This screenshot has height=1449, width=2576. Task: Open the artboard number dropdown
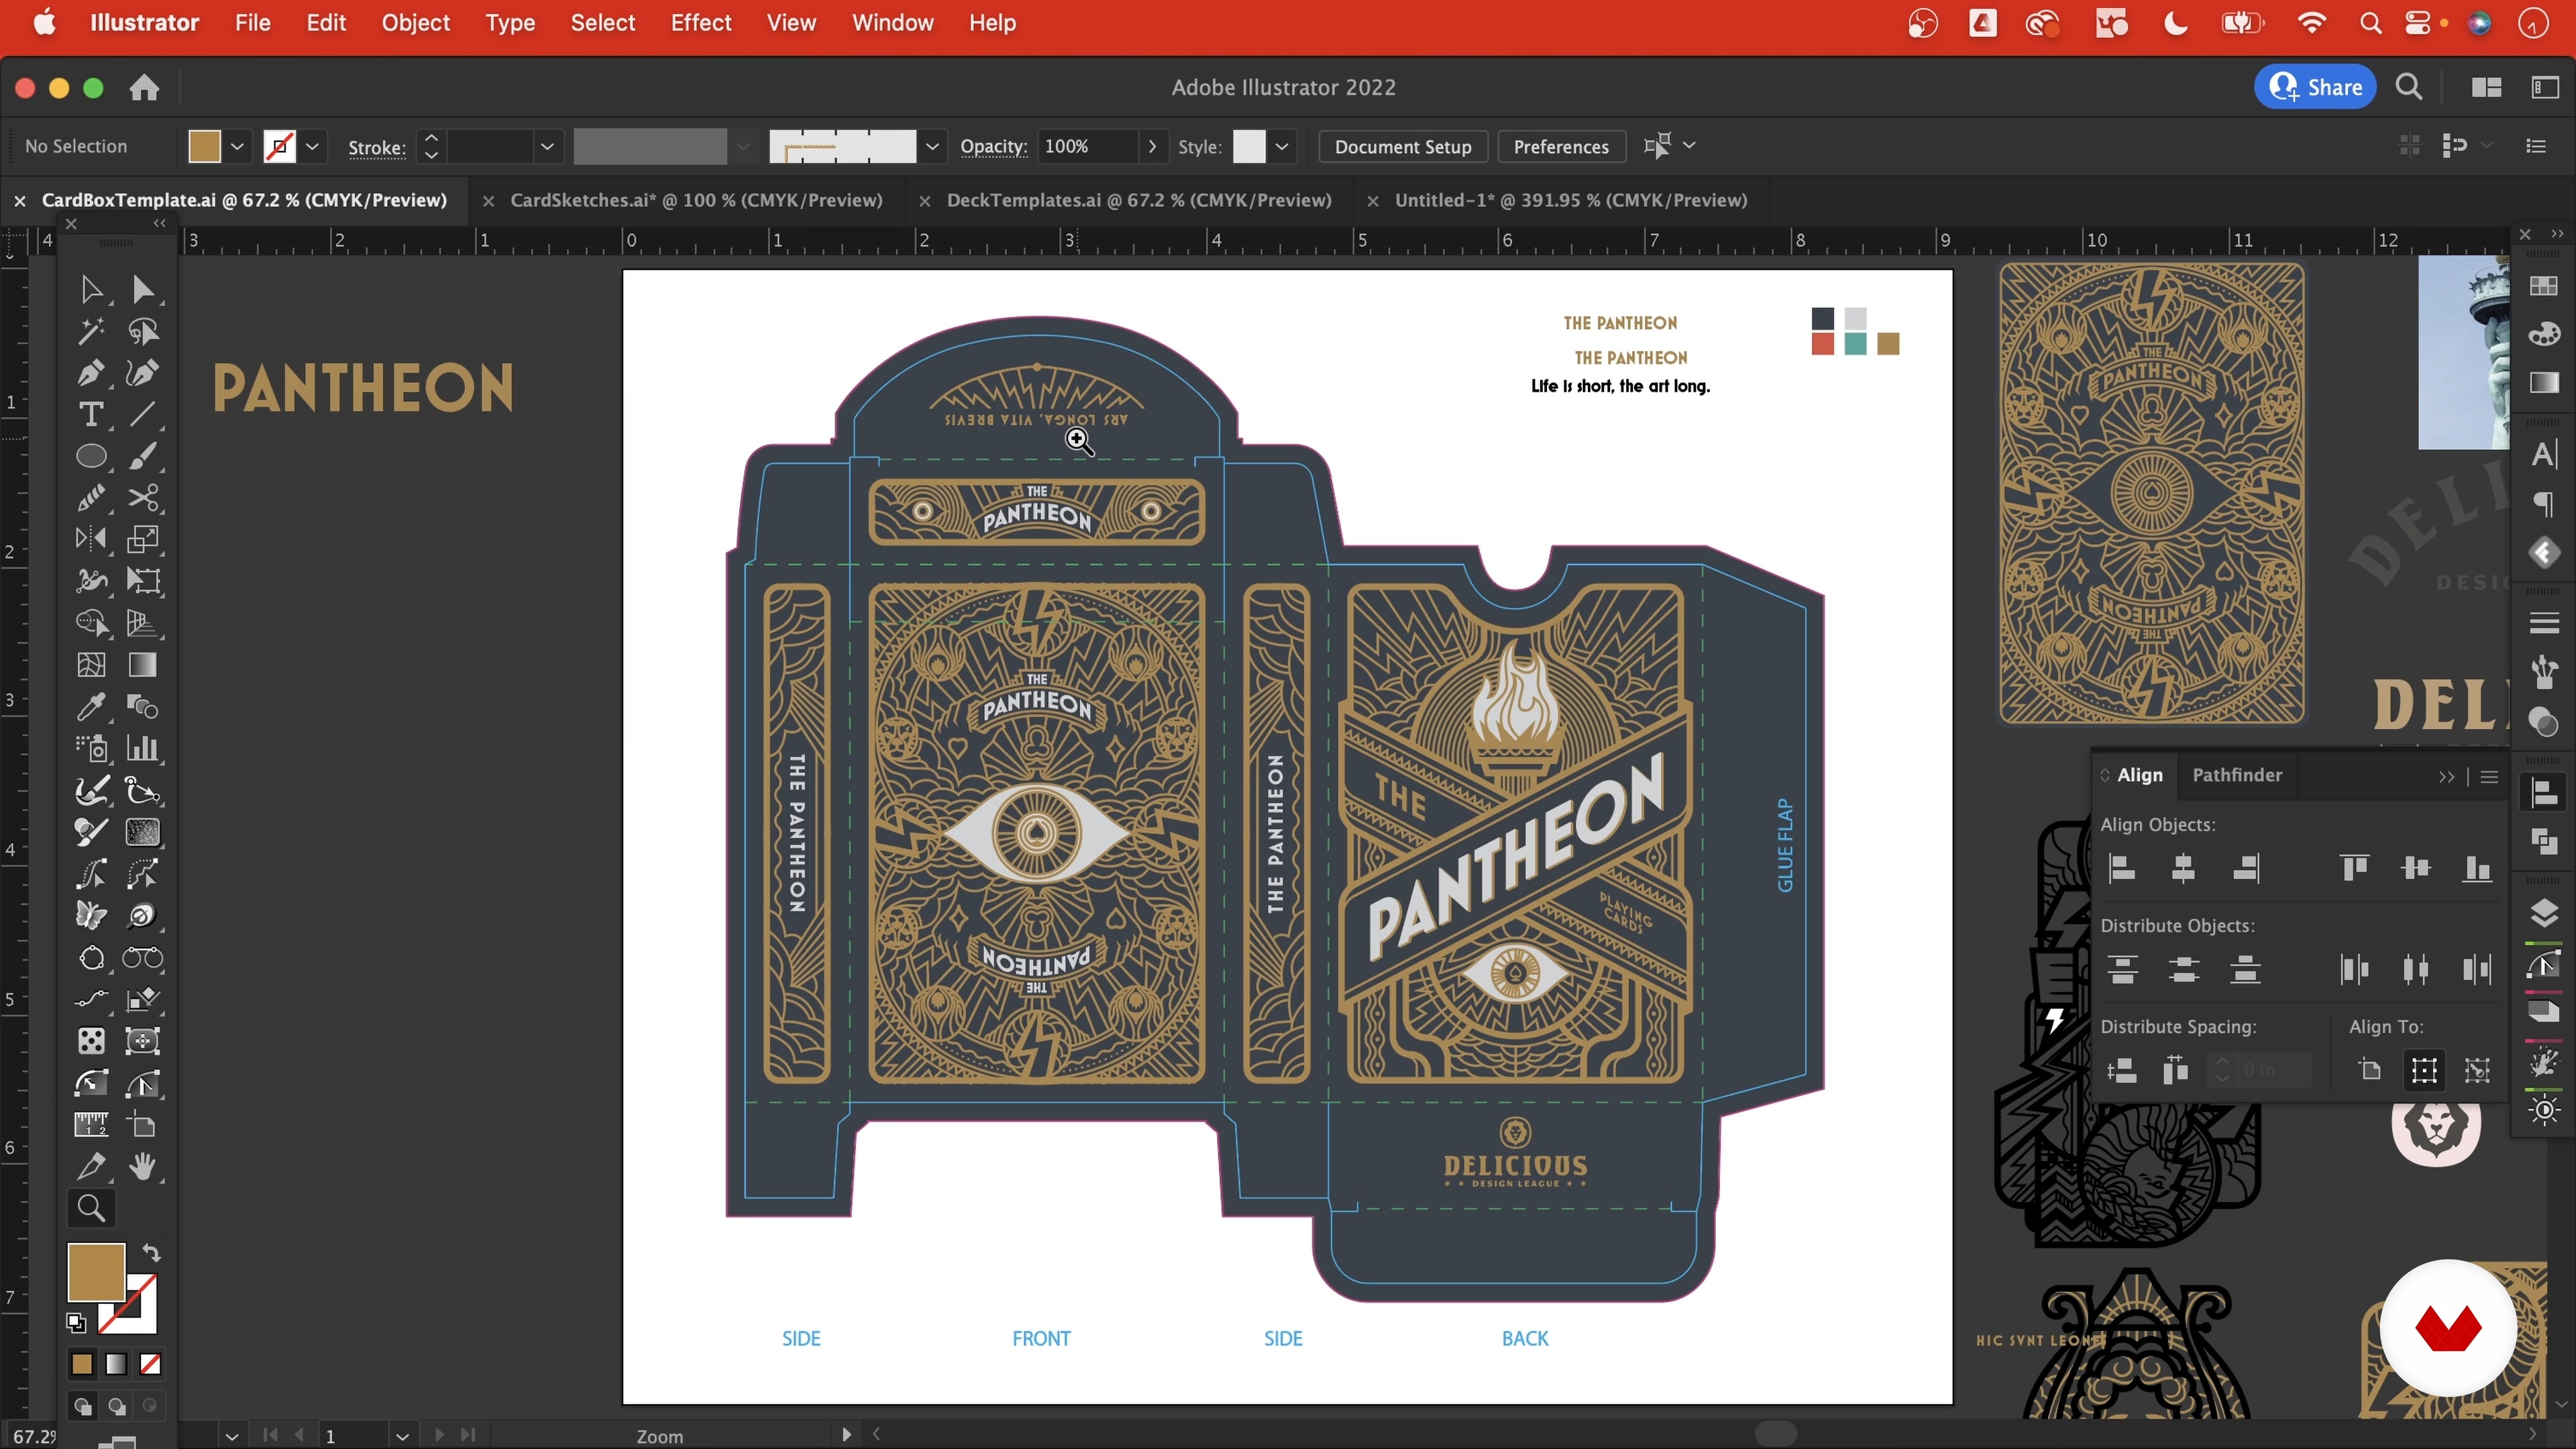pyautogui.click(x=402, y=1436)
